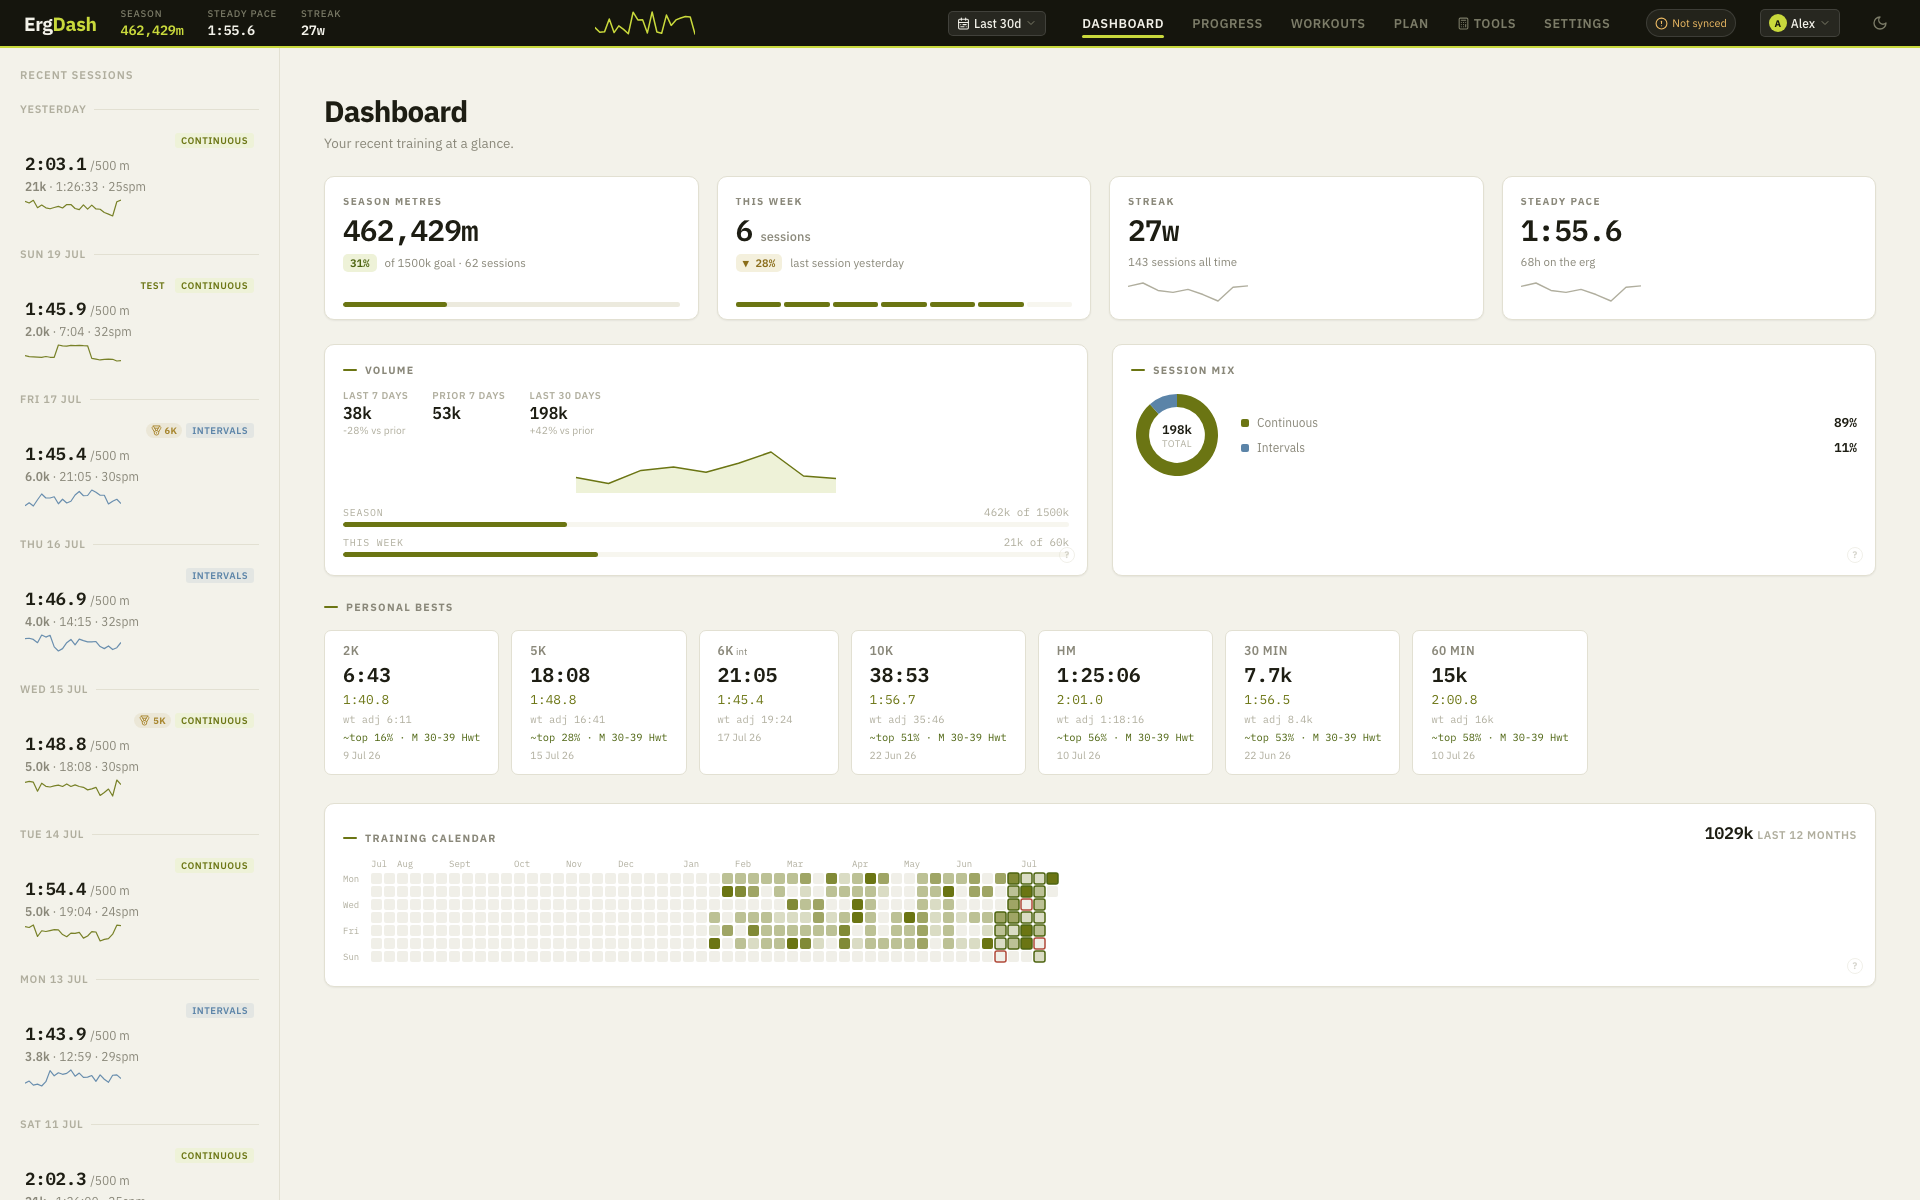Open help icon in Session Mix card
Screen dimensions: 1920x1200
pyautogui.click(x=1855, y=555)
